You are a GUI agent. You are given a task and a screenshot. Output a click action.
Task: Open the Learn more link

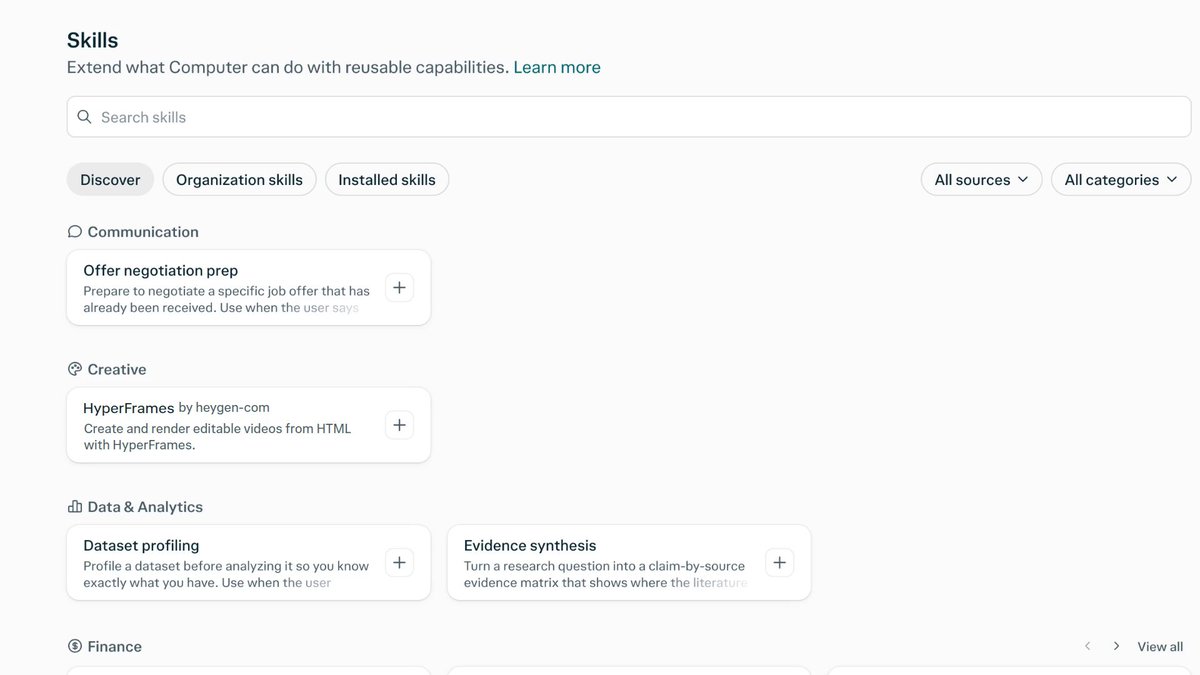tap(557, 67)
